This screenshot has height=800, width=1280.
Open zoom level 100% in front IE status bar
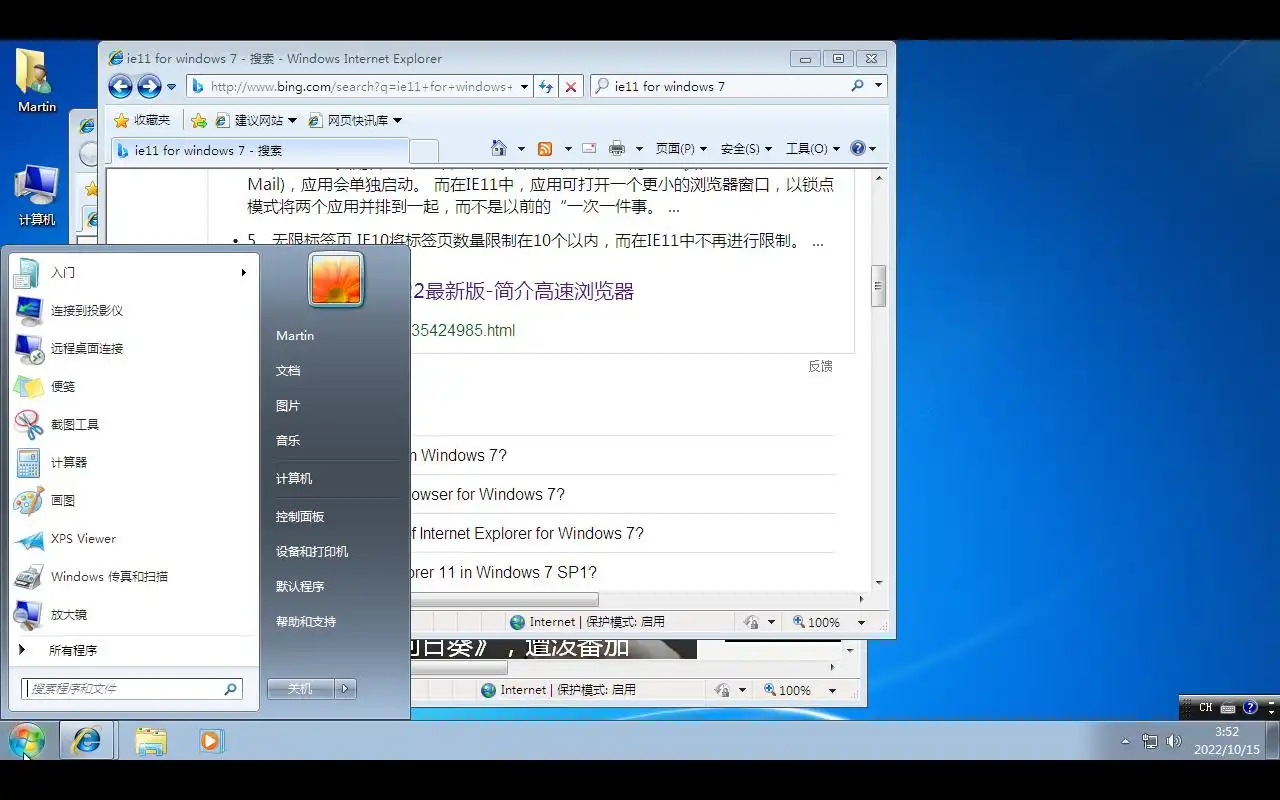[x=817, y=622]
